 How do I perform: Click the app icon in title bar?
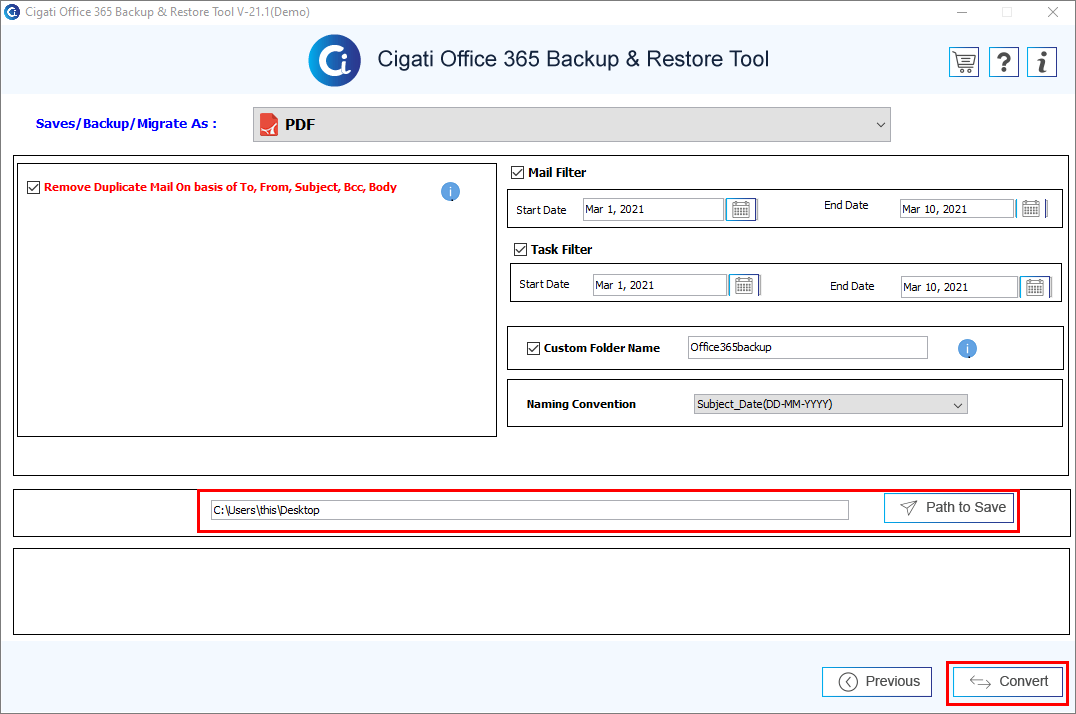(x=12, y=12)
